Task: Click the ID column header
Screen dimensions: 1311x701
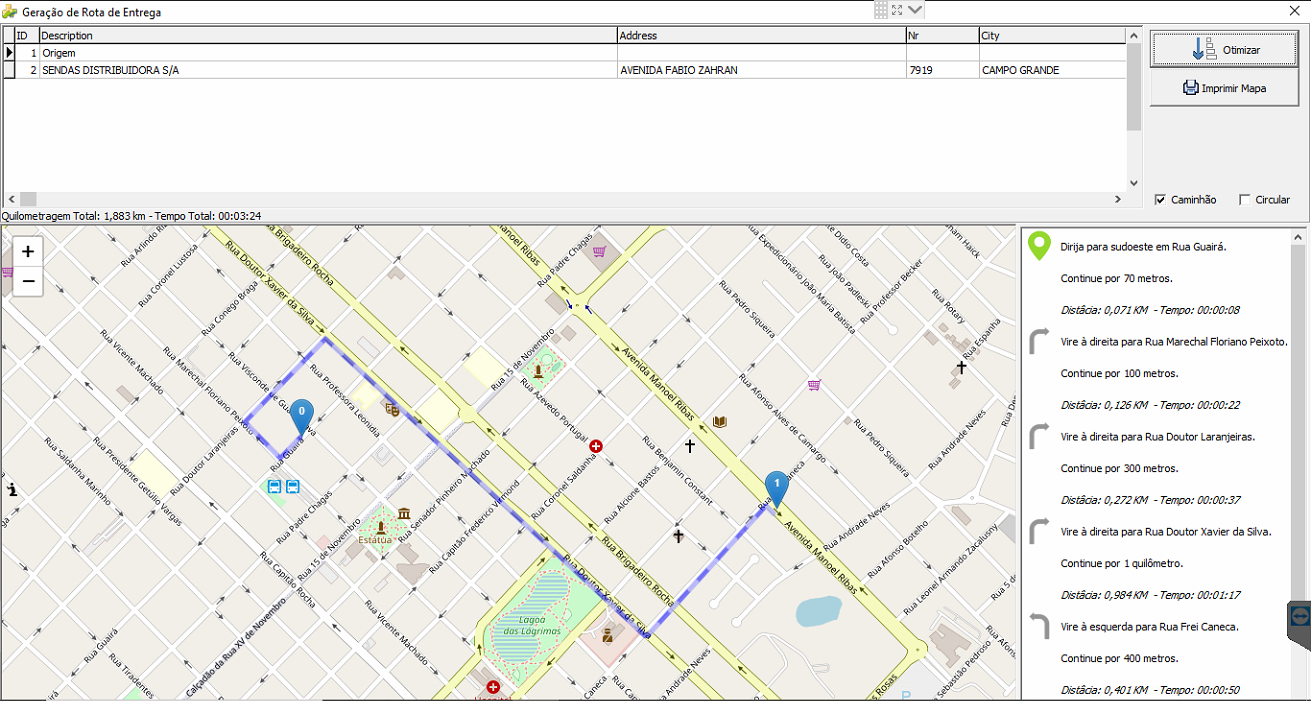Action: click(27, 35)
